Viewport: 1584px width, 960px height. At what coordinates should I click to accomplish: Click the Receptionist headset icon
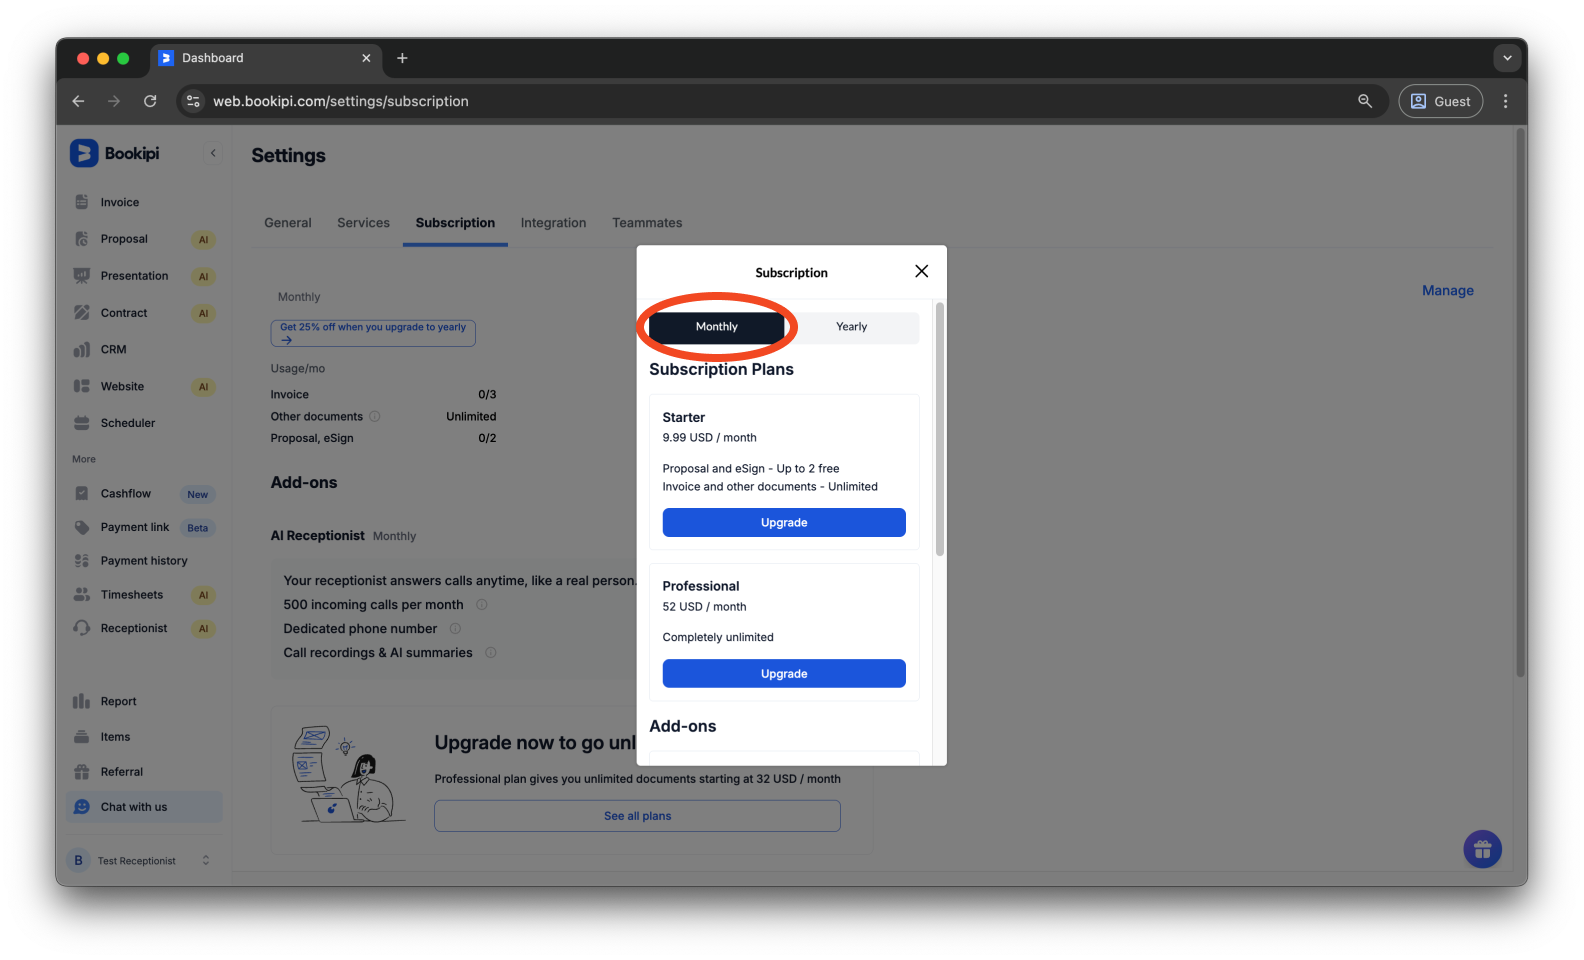tap(82, 628)
